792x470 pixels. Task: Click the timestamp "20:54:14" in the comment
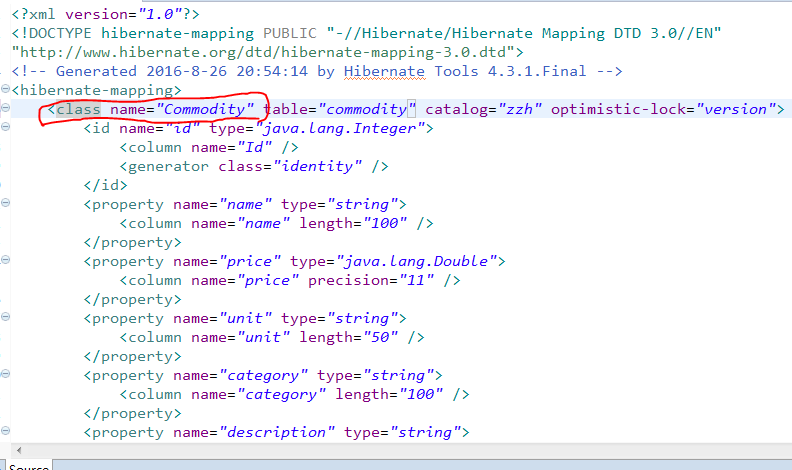tap(272, 72)
